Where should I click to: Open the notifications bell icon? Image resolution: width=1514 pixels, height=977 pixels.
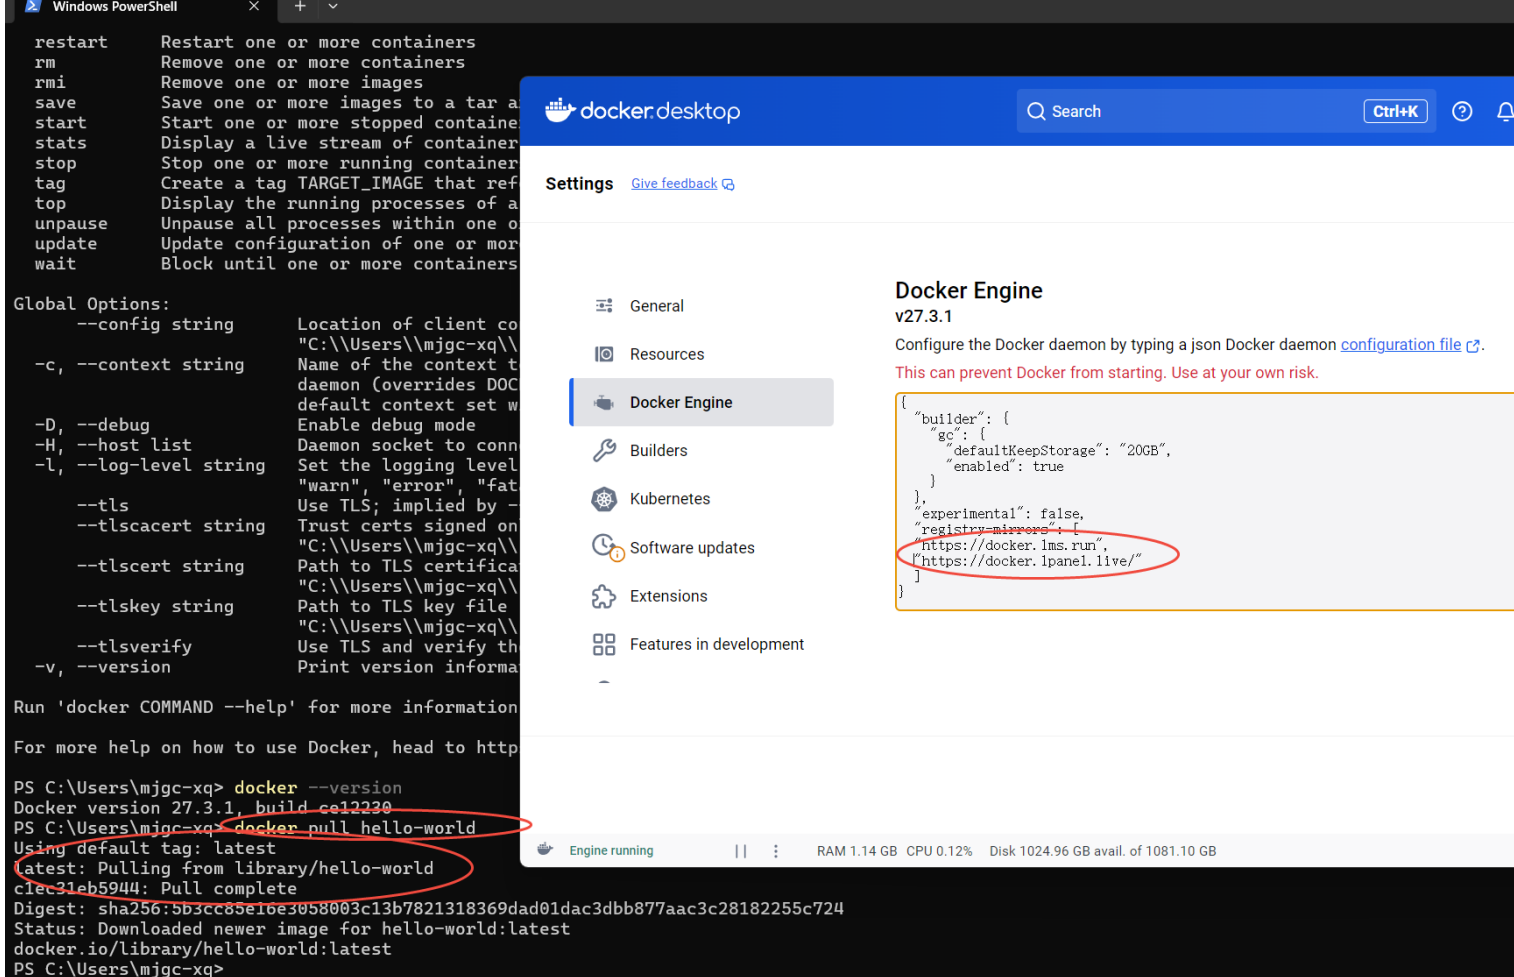(1505, 111)
